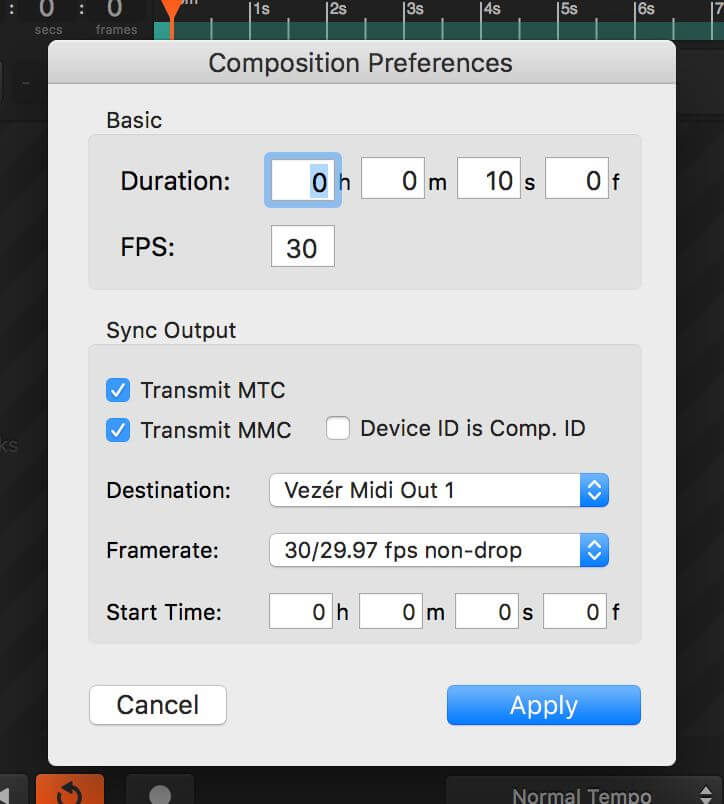Enable Device ID is Comp. ID
This screenshot has width=724, height=804.
[x=338, y=428]
